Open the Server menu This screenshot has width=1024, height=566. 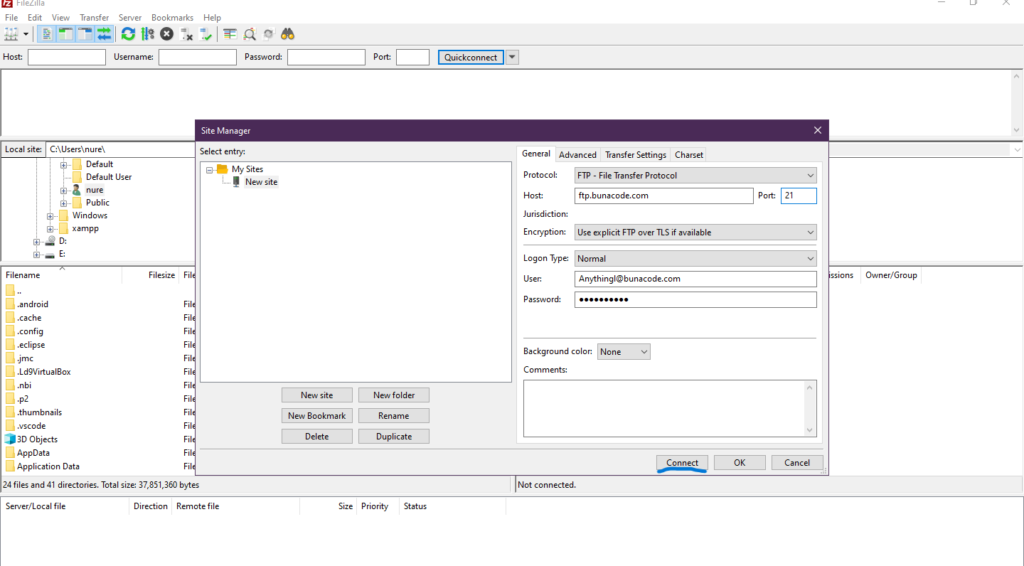130,18
